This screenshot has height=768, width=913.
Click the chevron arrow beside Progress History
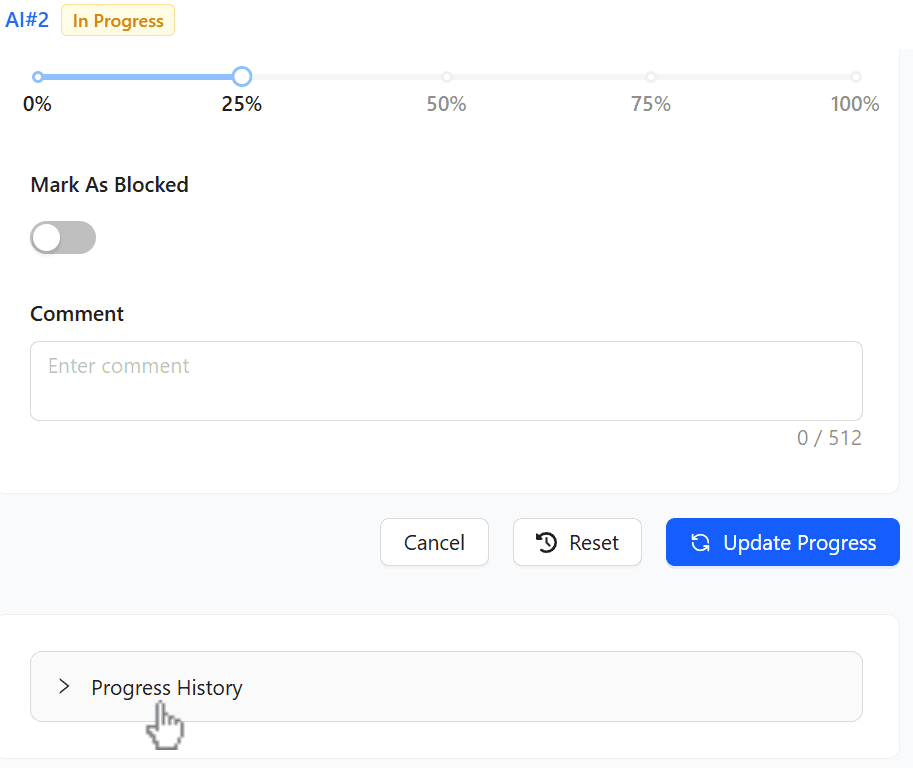[x=64, y=686]
